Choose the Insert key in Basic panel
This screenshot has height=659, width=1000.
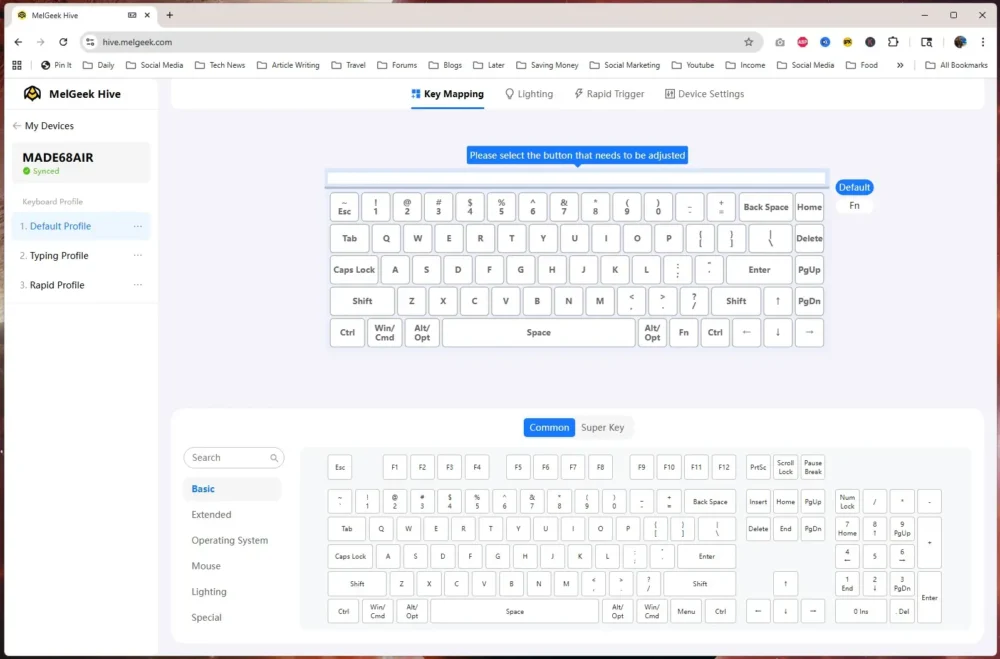click(x=758, y=502)
